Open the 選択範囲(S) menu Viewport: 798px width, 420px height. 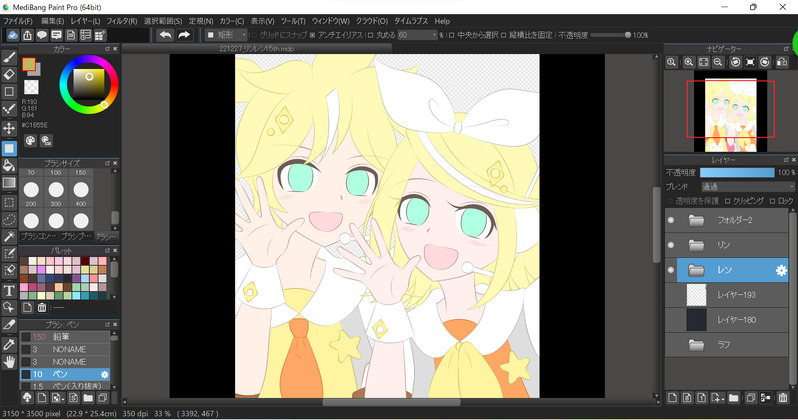pos(163,21)
